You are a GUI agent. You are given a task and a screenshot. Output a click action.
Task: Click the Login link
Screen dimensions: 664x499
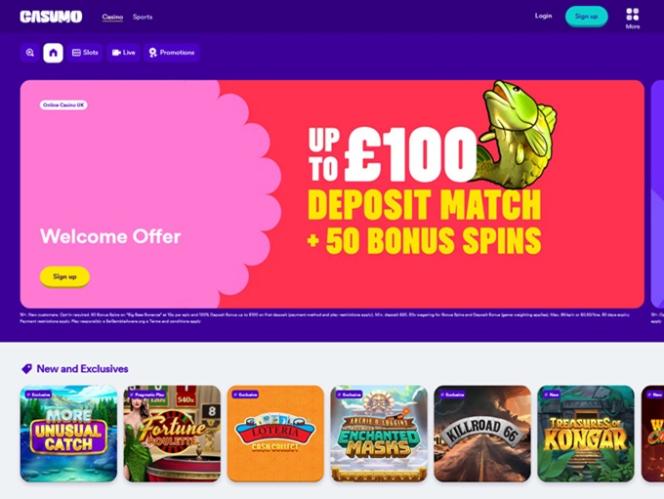coord(543,16)
